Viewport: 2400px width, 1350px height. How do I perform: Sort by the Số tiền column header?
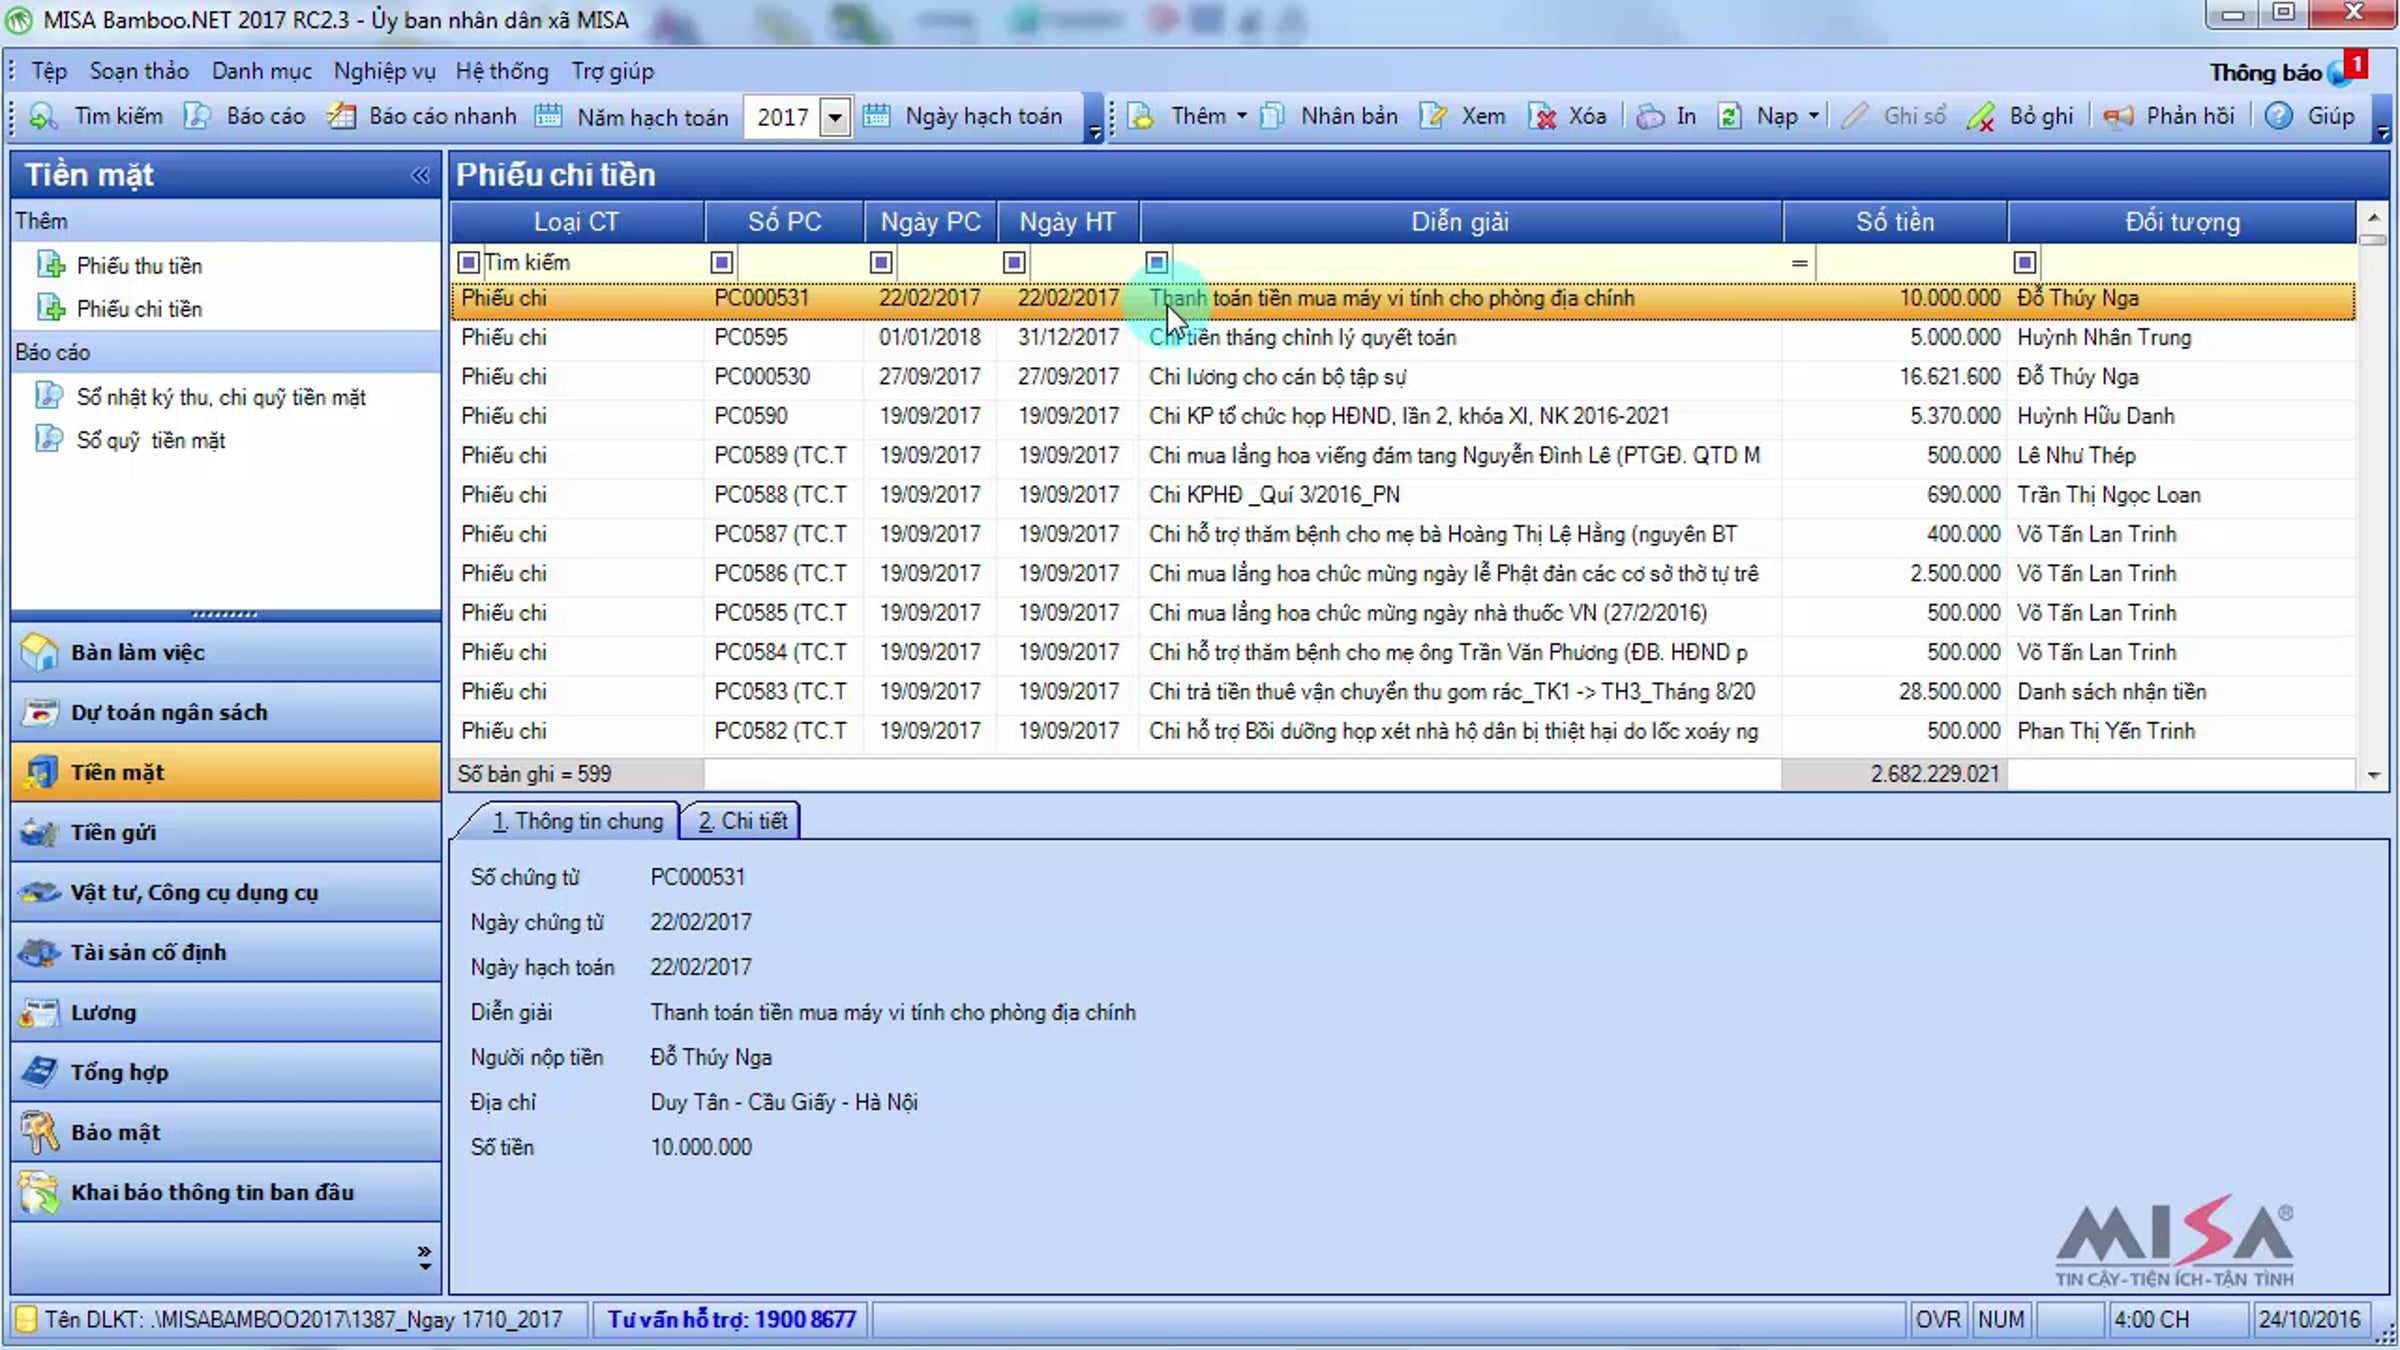pos(1895,222)
